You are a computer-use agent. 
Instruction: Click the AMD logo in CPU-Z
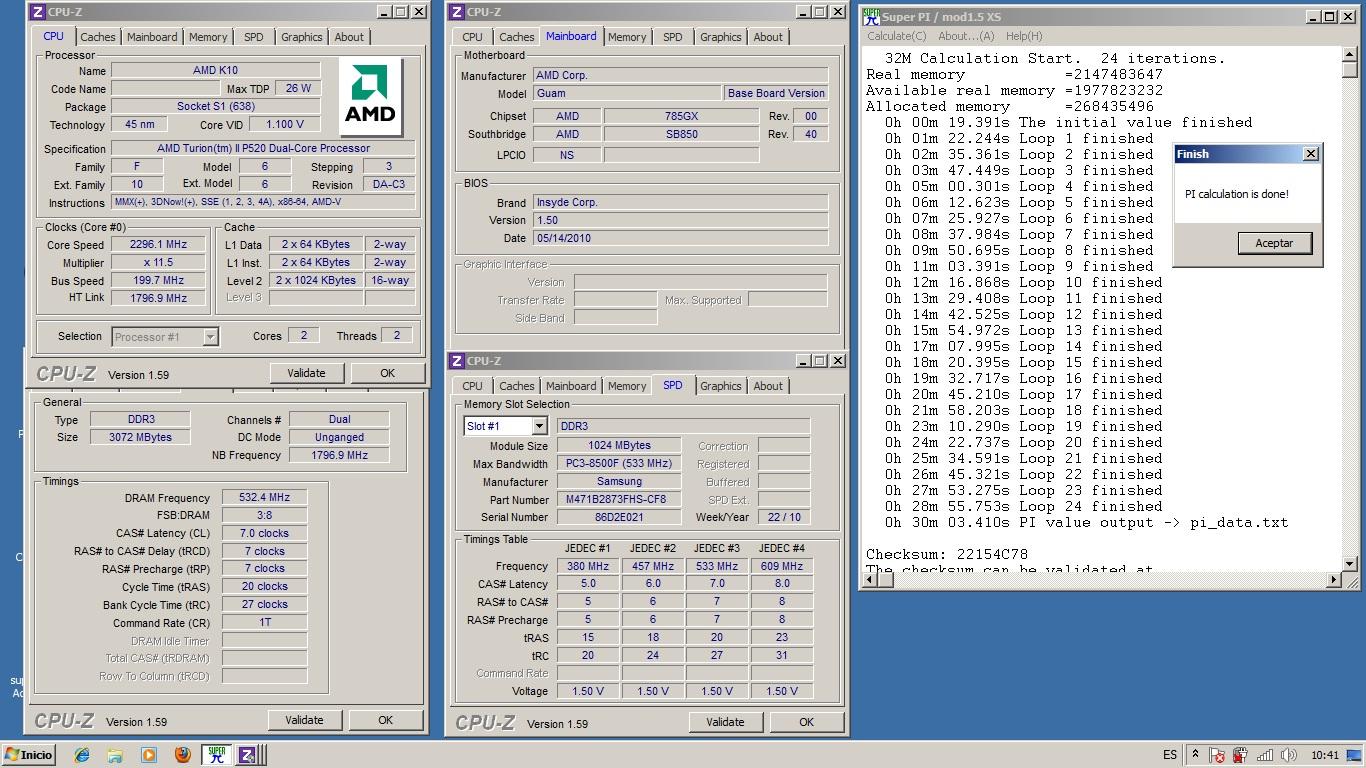370,95
